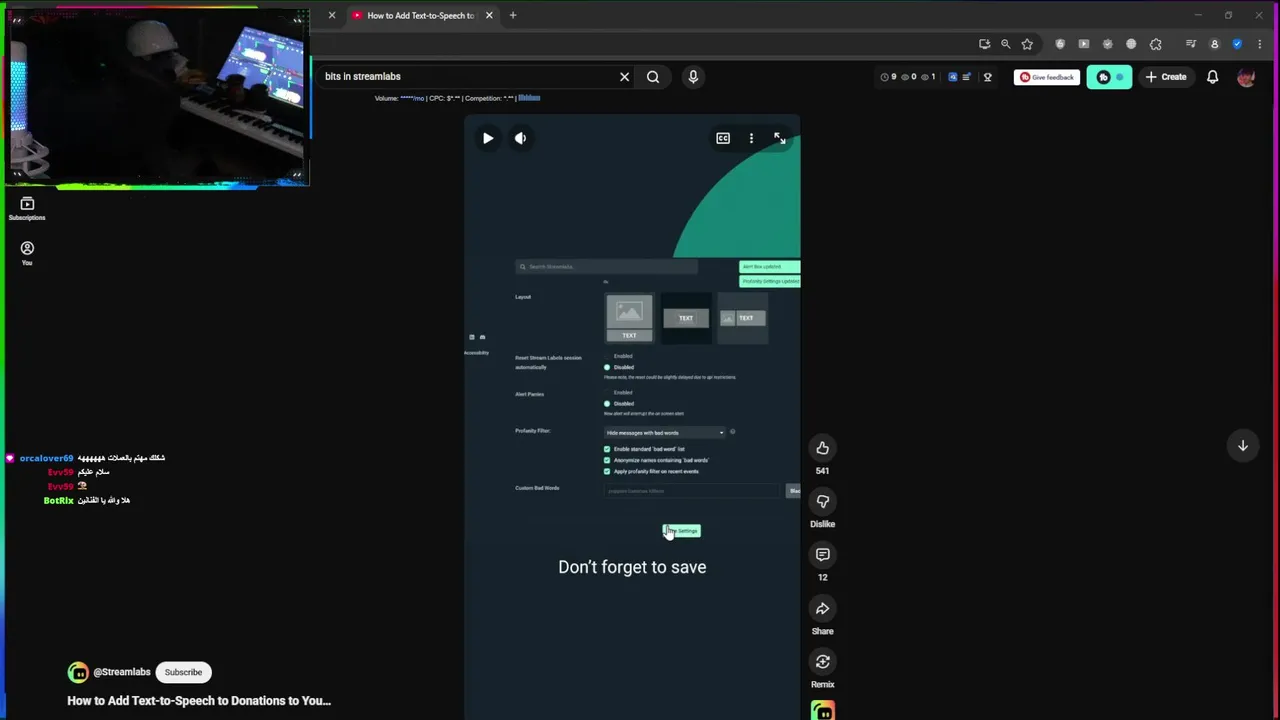Choose the text-only layout thumbnail
The width and height of the screenshot is (1280, 720).
[686, 318]
